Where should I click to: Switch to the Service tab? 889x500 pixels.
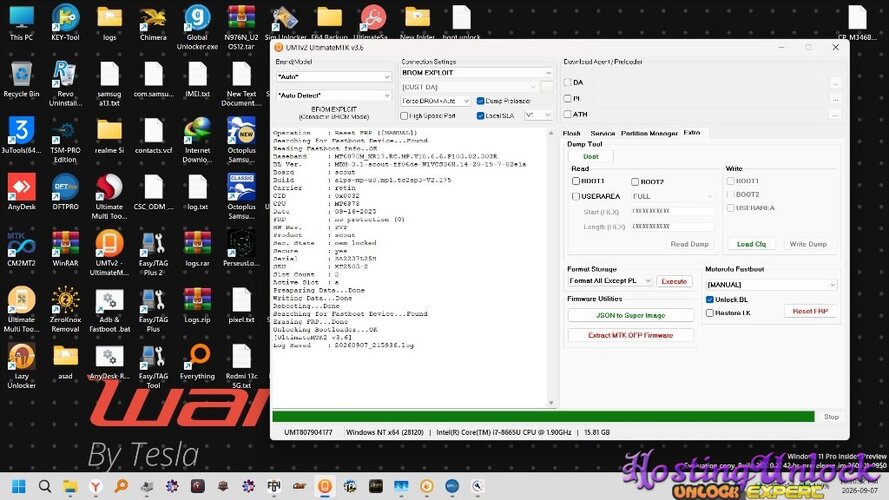point(603,133)
